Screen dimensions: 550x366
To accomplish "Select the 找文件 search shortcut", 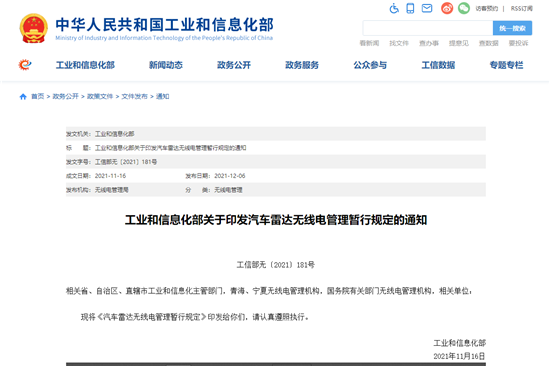I will pos(399,43).
